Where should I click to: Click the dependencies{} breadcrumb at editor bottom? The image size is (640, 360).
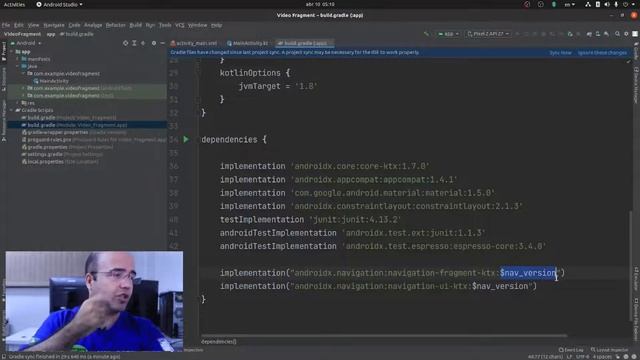tap(219, 342)
